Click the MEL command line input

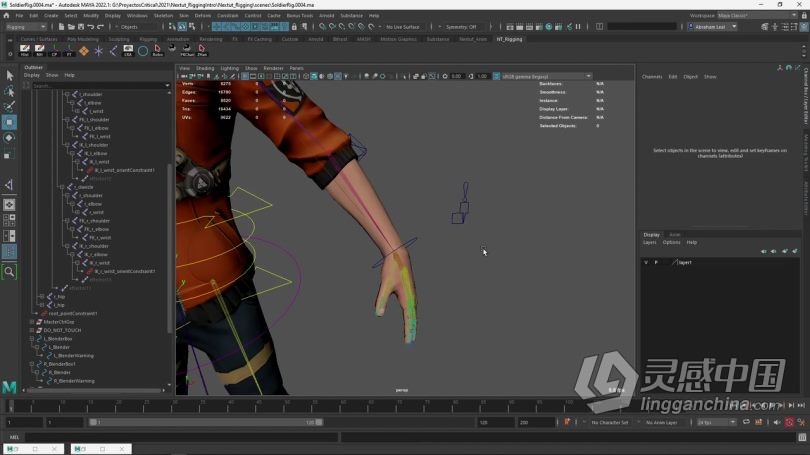(182, 437)
